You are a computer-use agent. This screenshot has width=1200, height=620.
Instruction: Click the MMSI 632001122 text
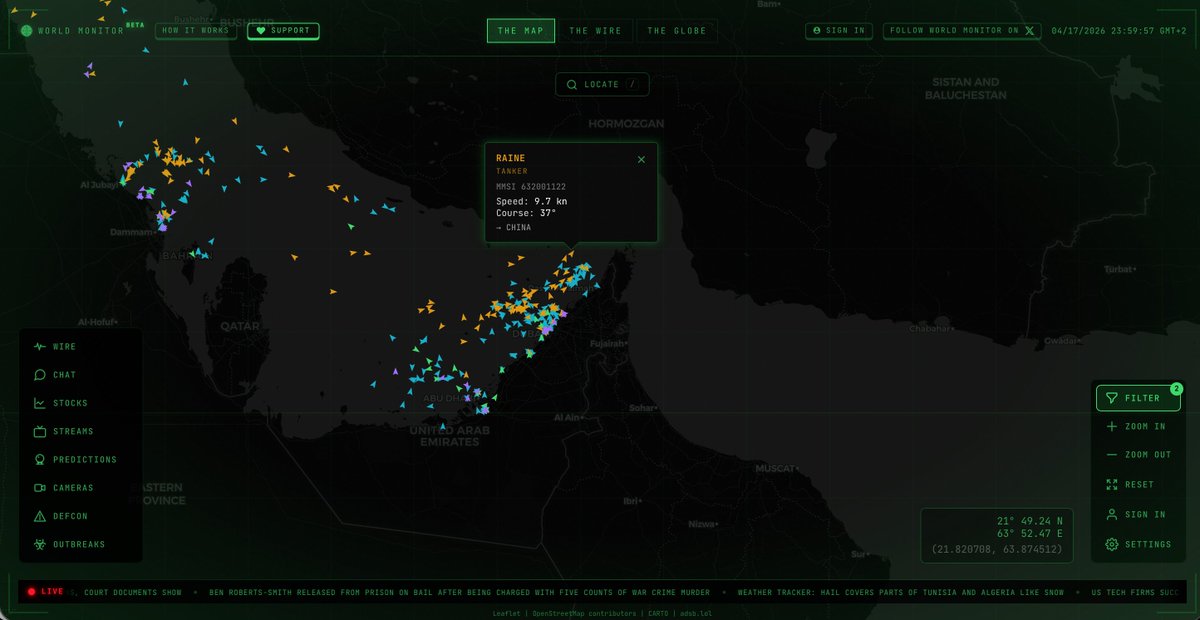[531, 186]
